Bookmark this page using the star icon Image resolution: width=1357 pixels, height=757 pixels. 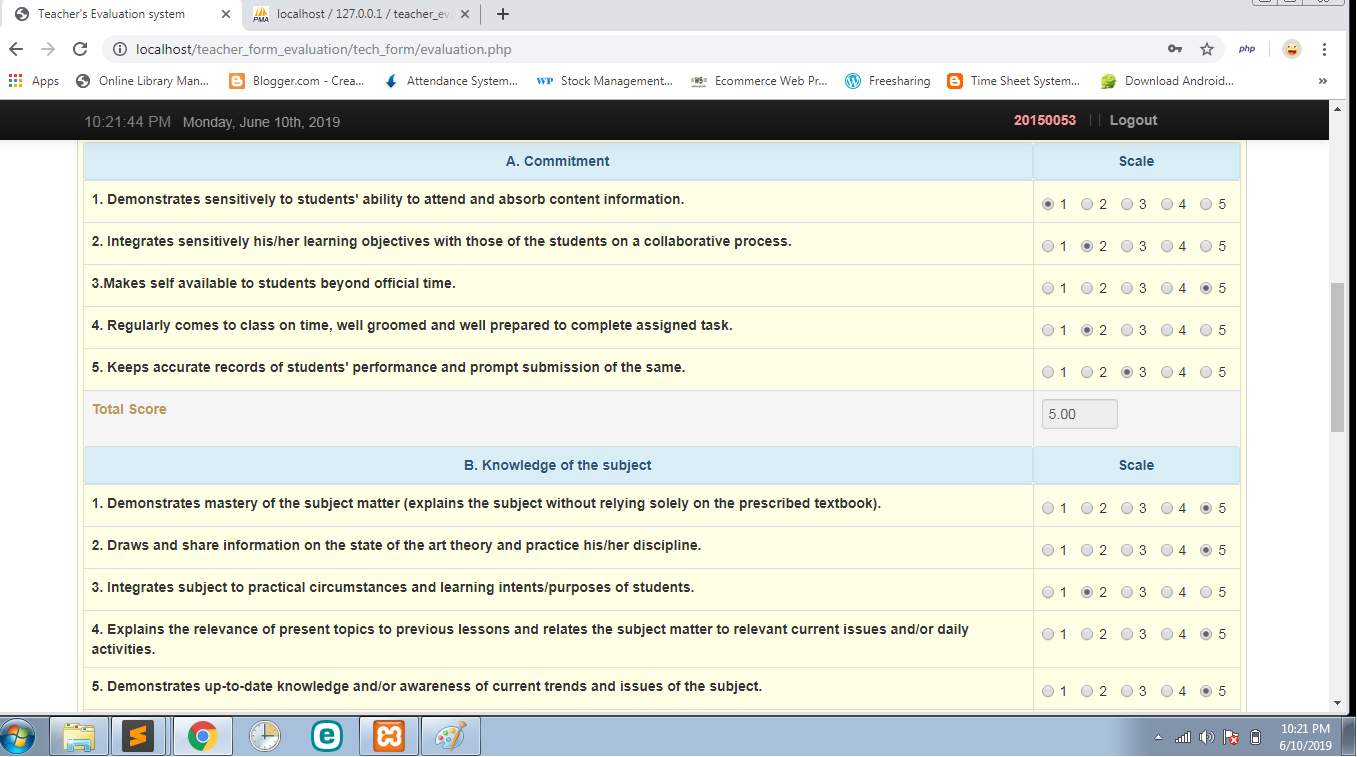pos(1207,48)
